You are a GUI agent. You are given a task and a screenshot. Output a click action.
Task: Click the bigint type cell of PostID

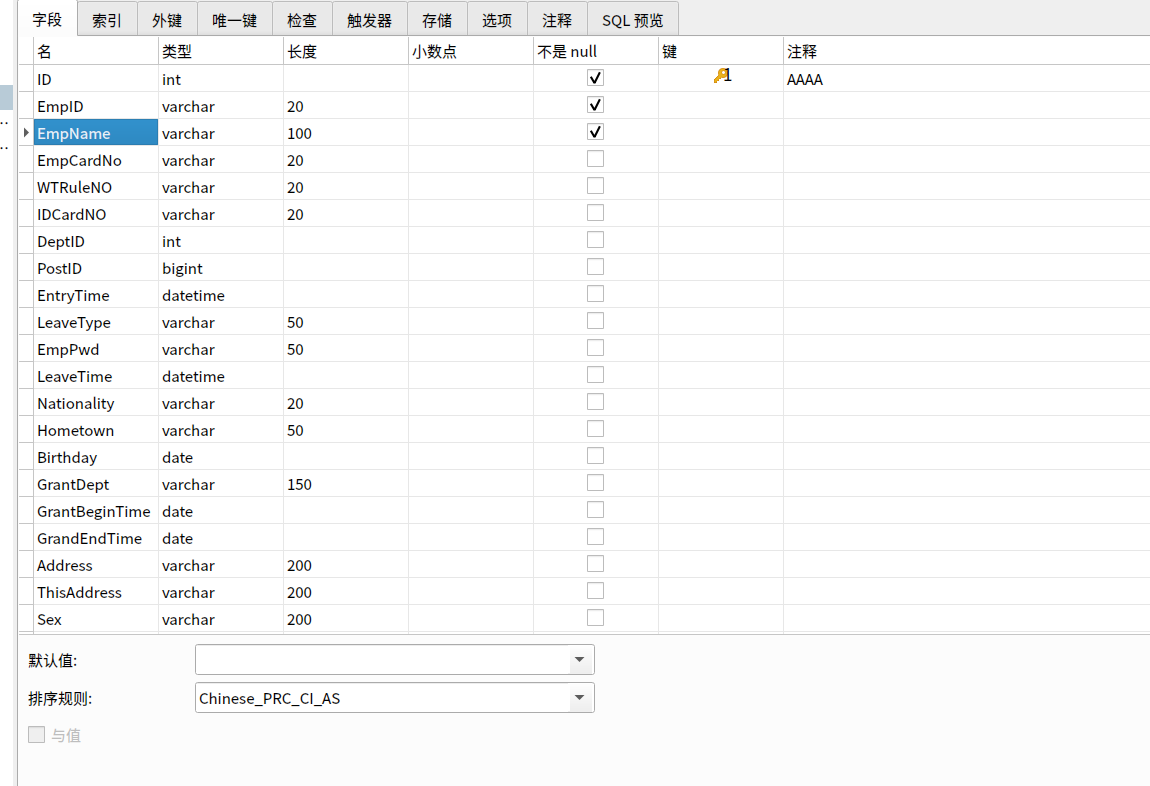(x=221, y=269)
